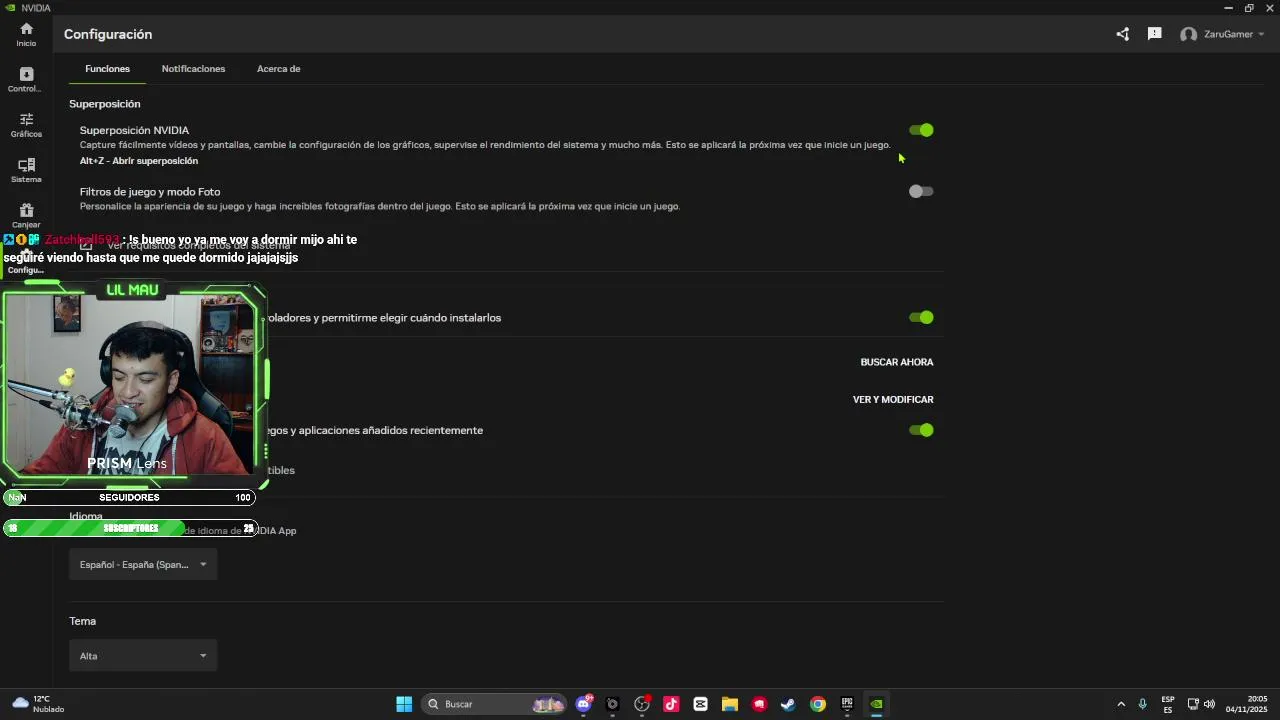The height and width of the screenshot is (720, 1280).
Task: Click the share icon in the header
Action: tap(1123, 34)
